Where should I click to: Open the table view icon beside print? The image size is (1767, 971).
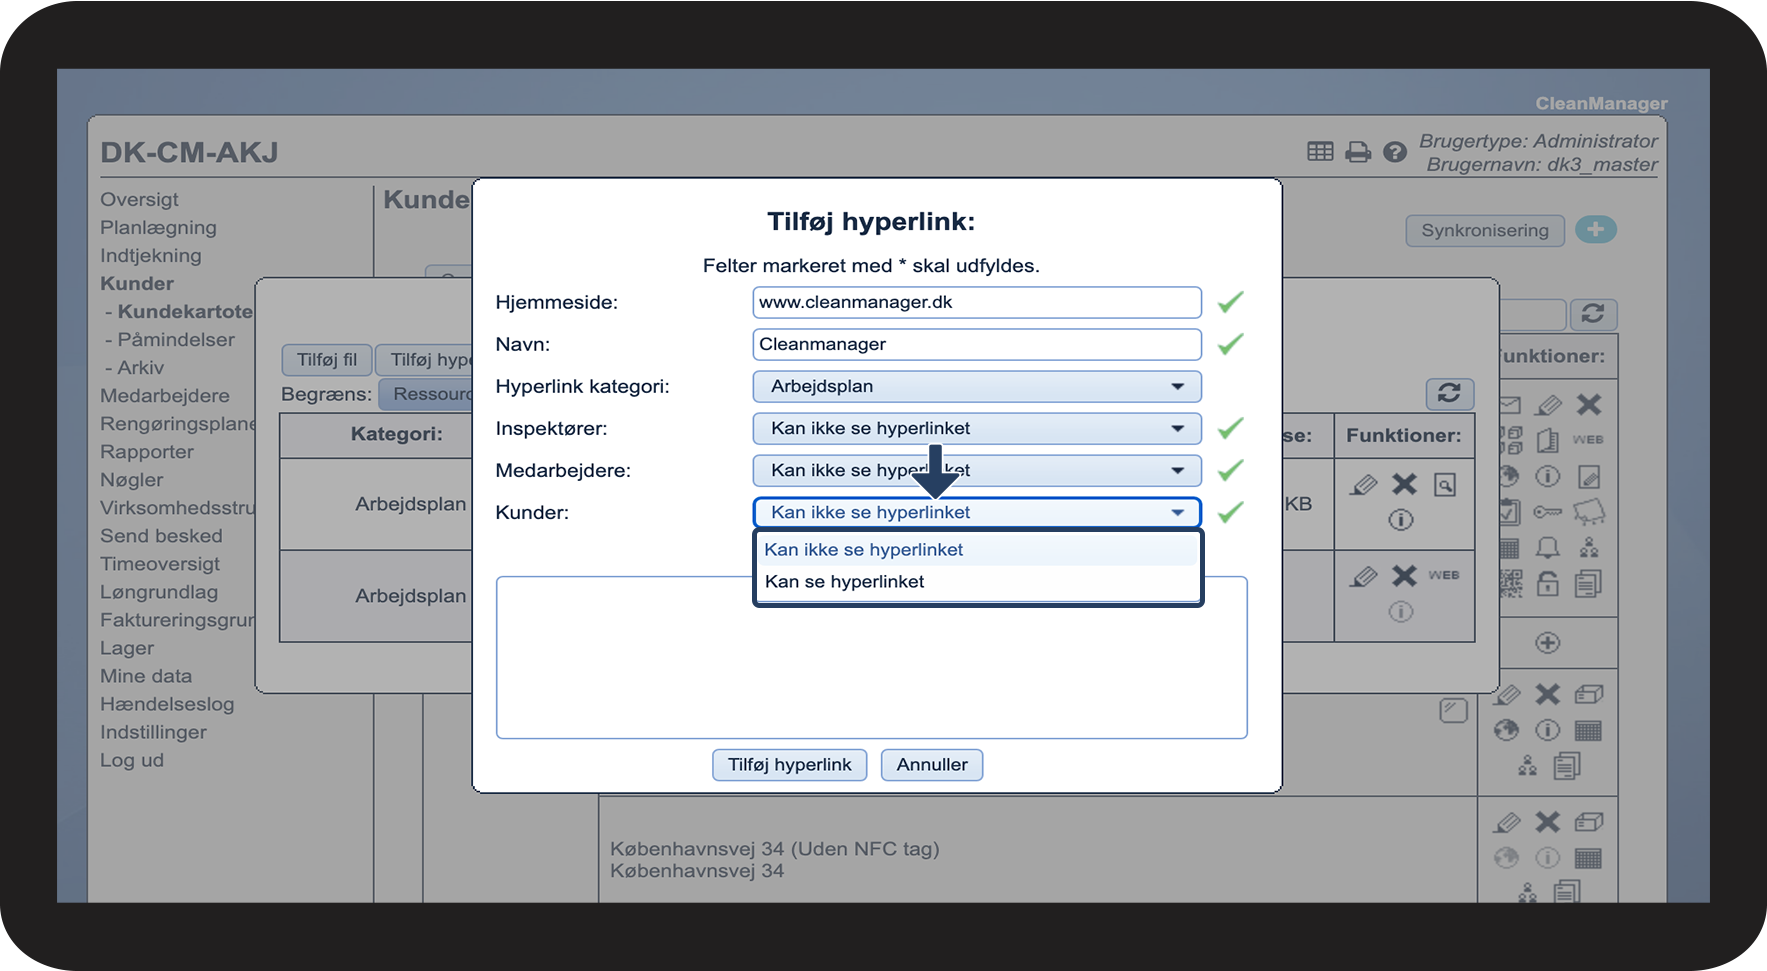1320,152
